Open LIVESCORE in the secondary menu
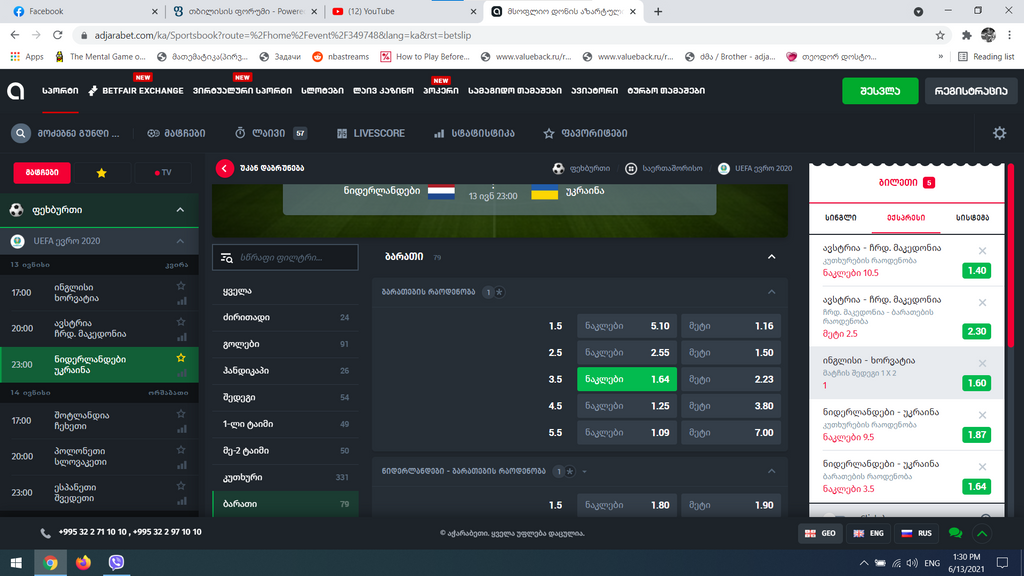Screen dimensions: 1024x576 click(371, 133)
